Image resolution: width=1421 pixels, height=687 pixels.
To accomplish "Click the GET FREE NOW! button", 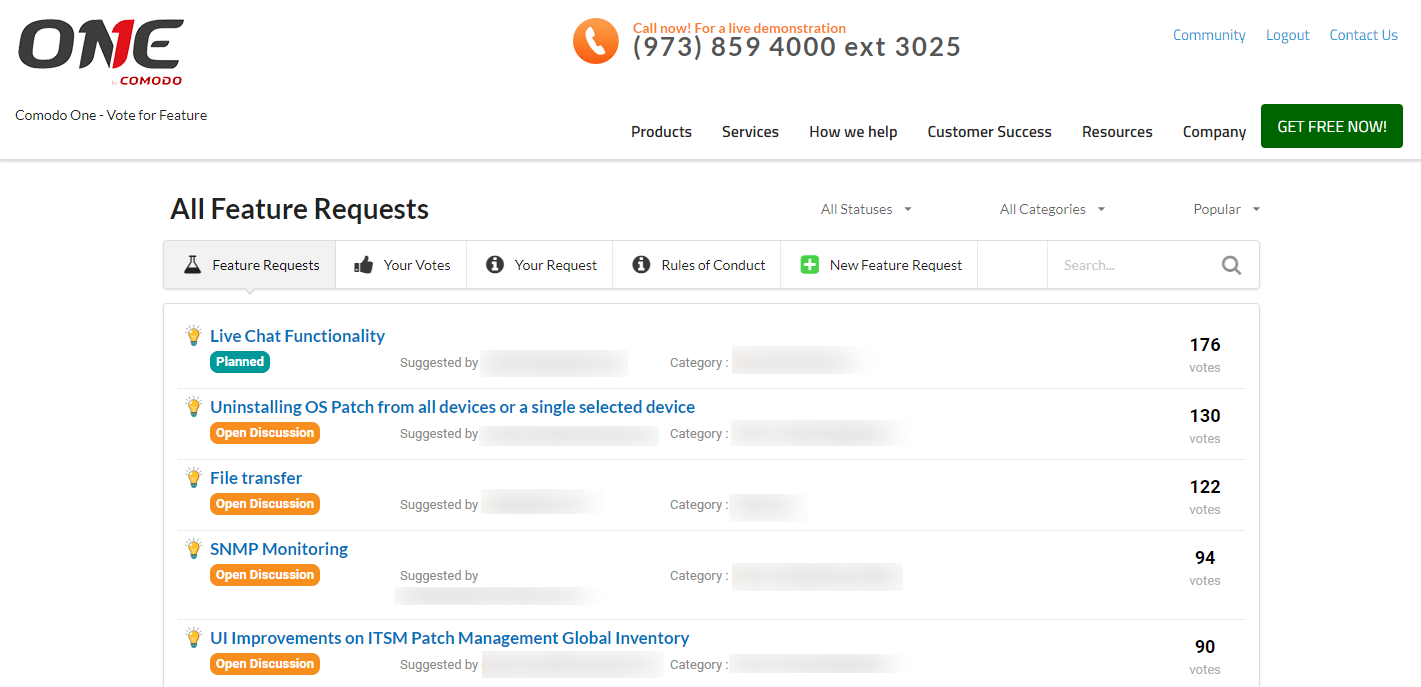I will [x=1332, y=127].
